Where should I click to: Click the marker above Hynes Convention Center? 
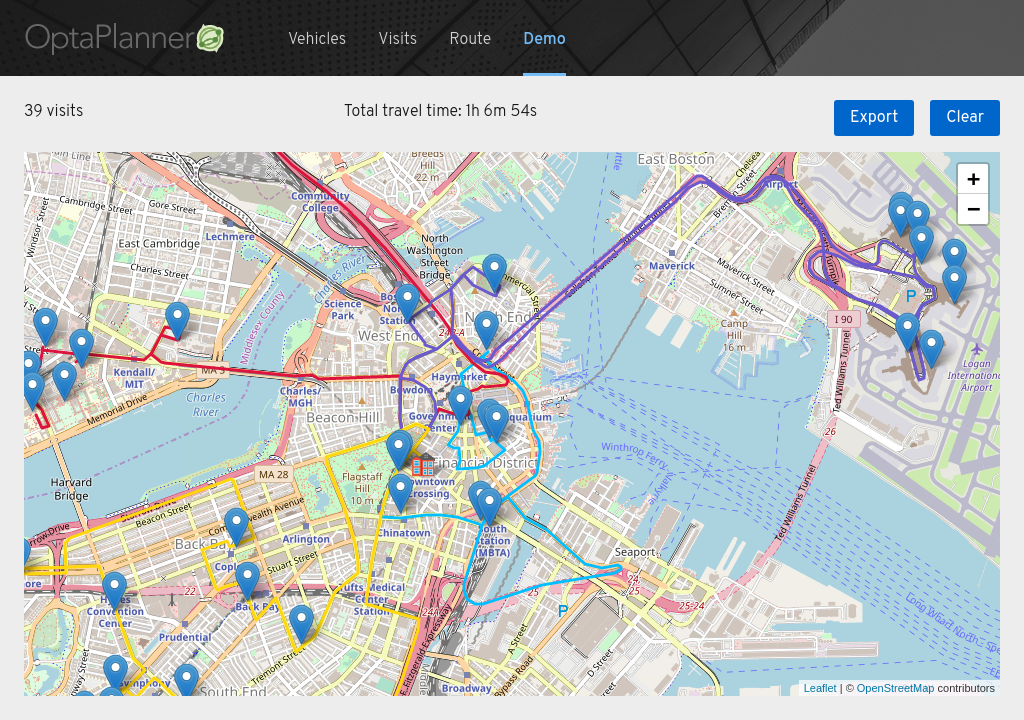tap(114, 590)
